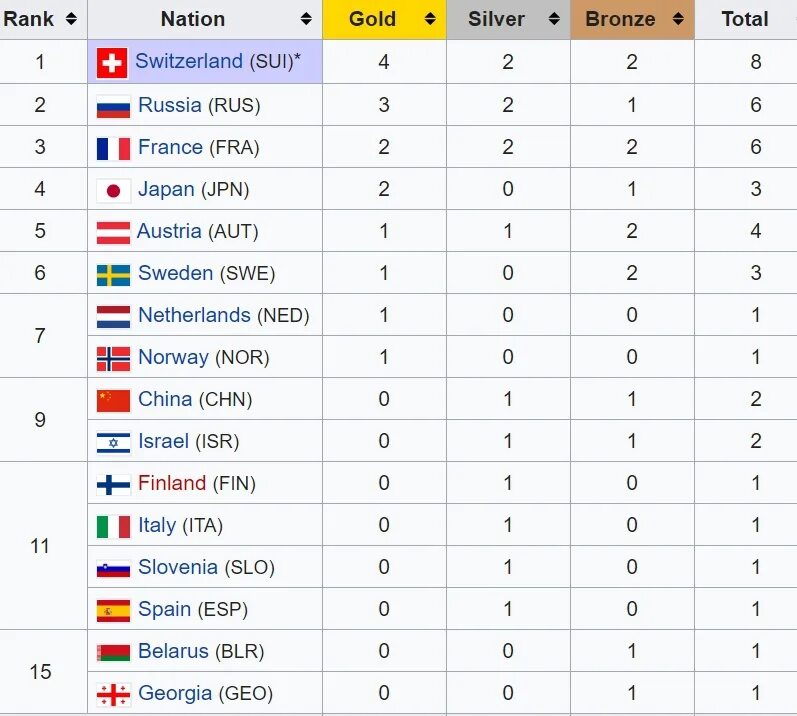Click the Switzerland flag icon
Image resolution: width=797 pixels, height=716 pixels.
(x=112, y=63)
